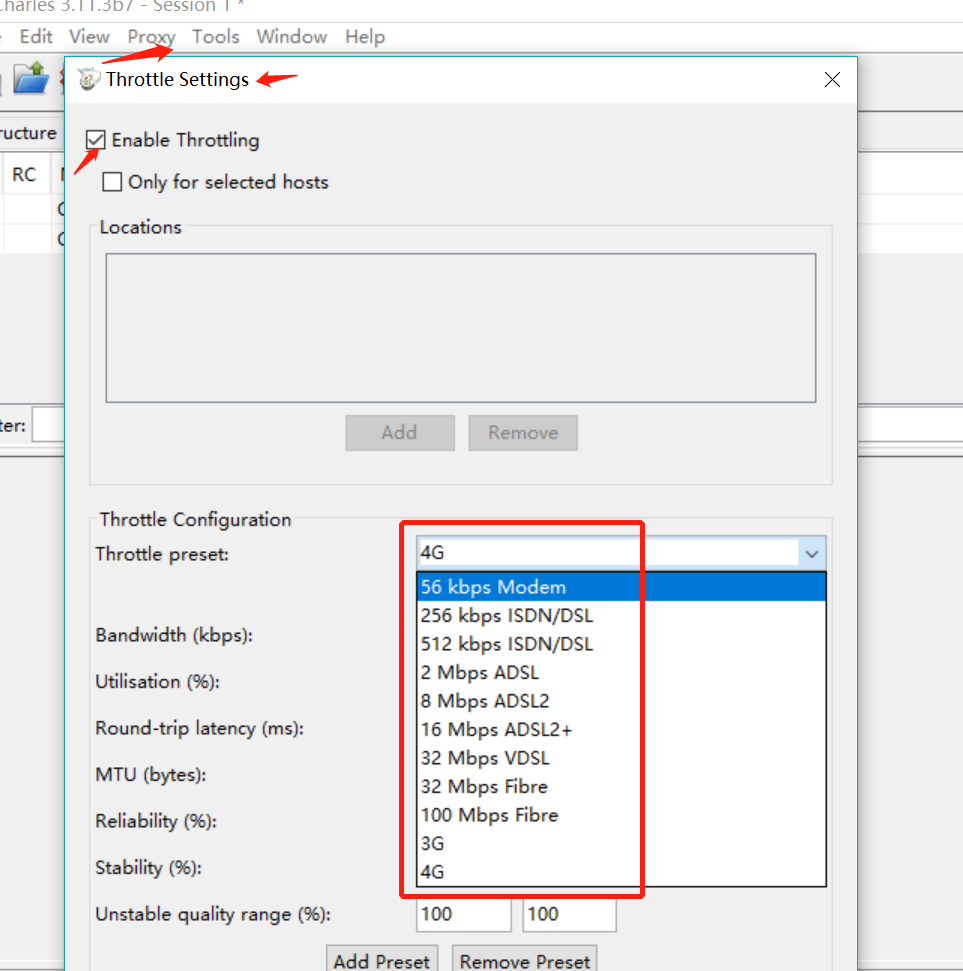This screenshot has height=971, width=963.
Task: Open the Help menu
Action: 365,37
